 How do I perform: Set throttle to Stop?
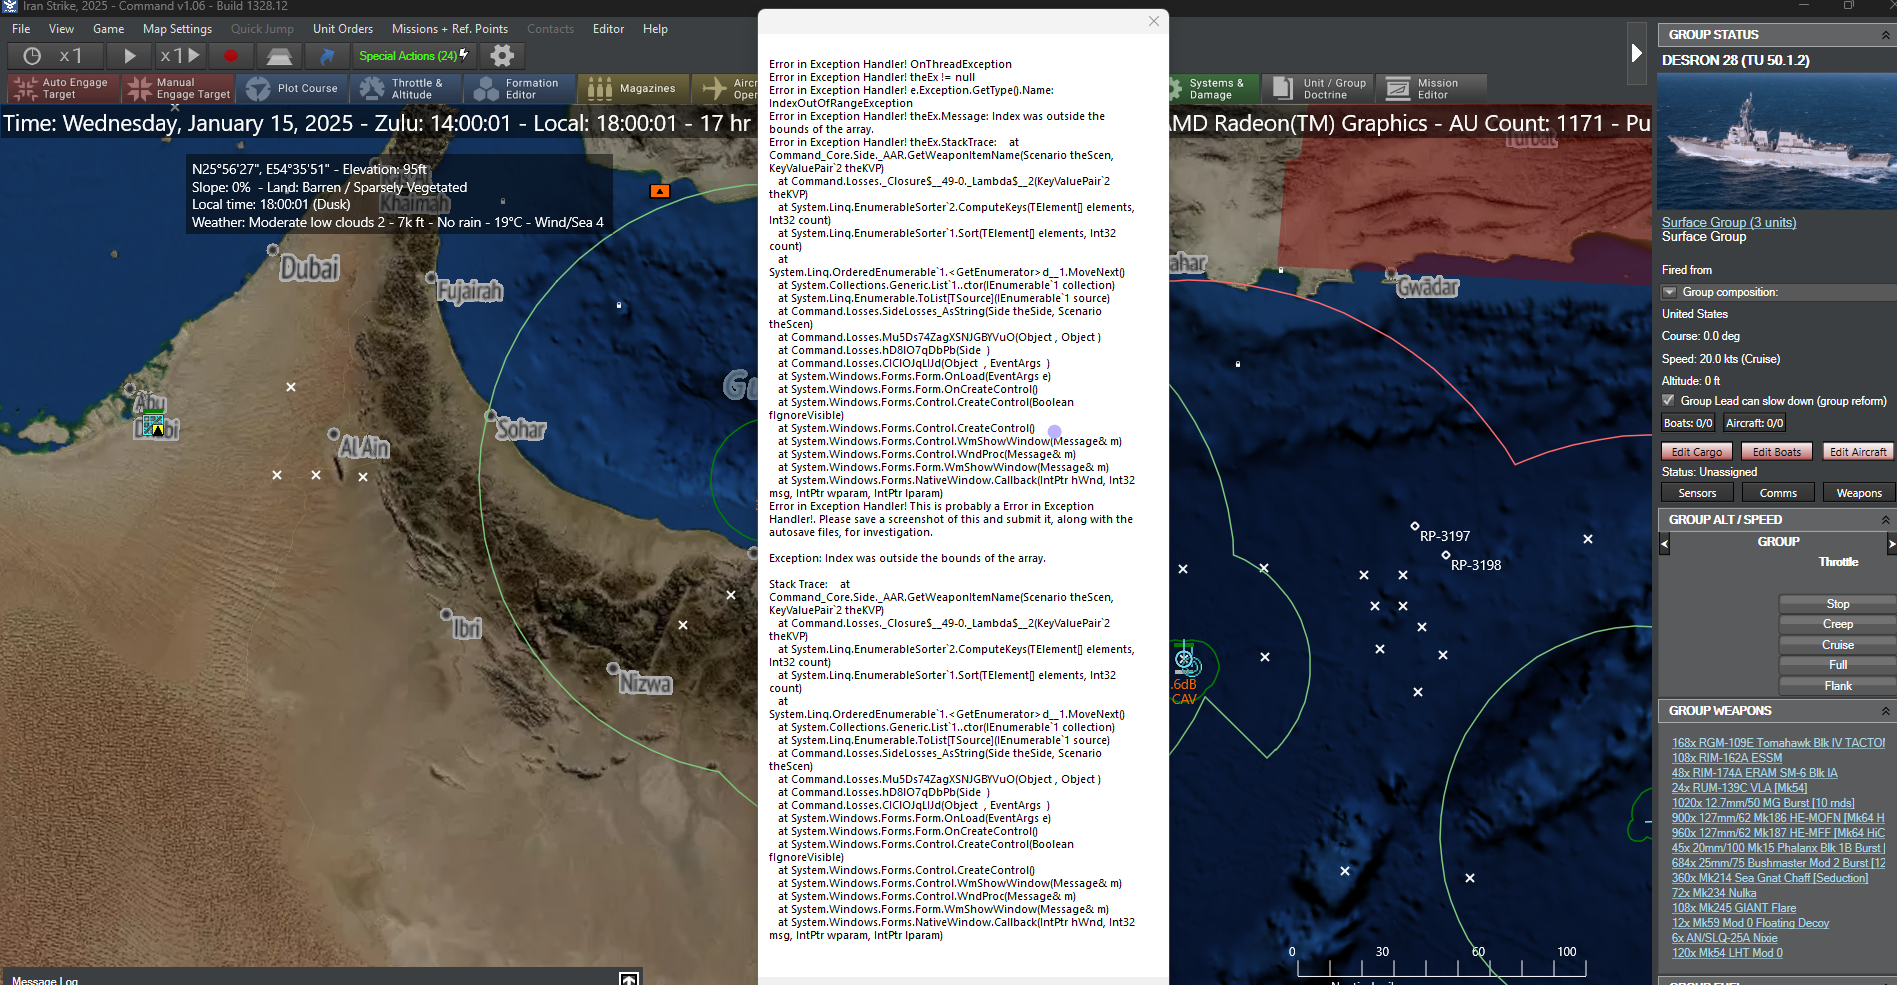click(x=1838, y=604)
